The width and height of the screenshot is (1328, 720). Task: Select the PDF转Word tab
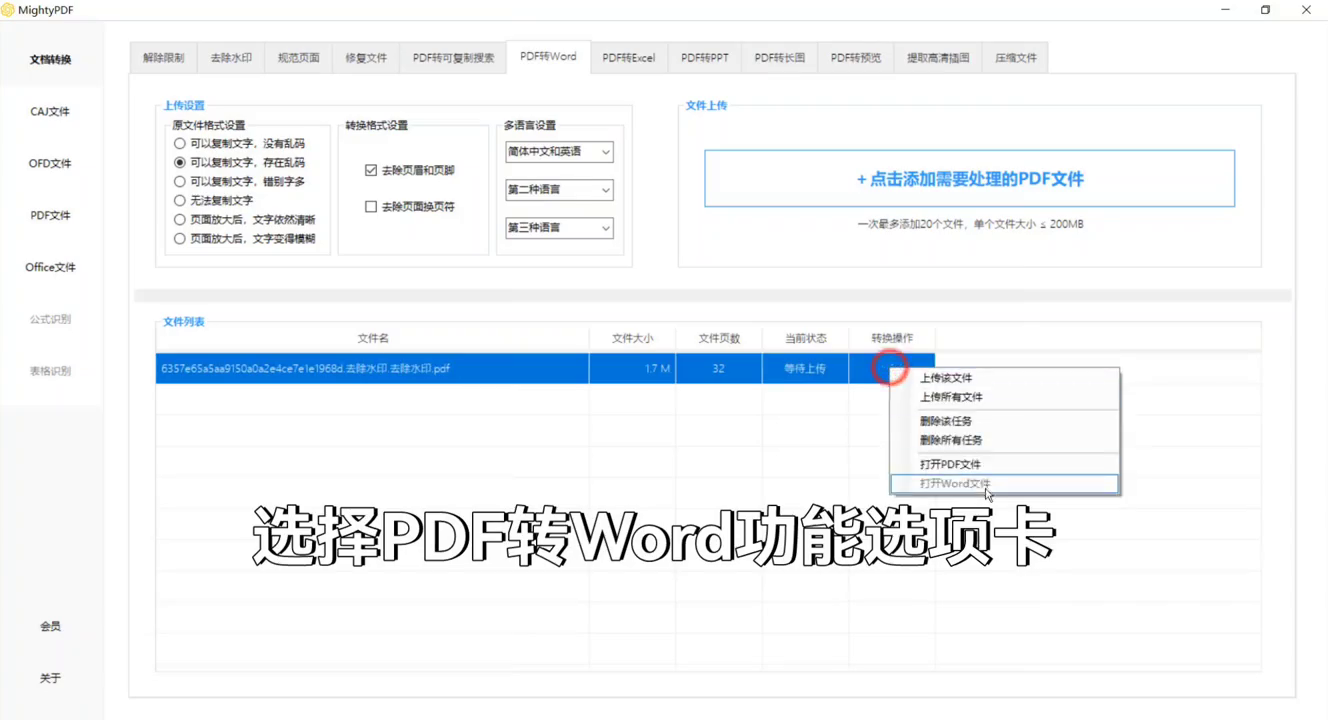click(548, 56)
